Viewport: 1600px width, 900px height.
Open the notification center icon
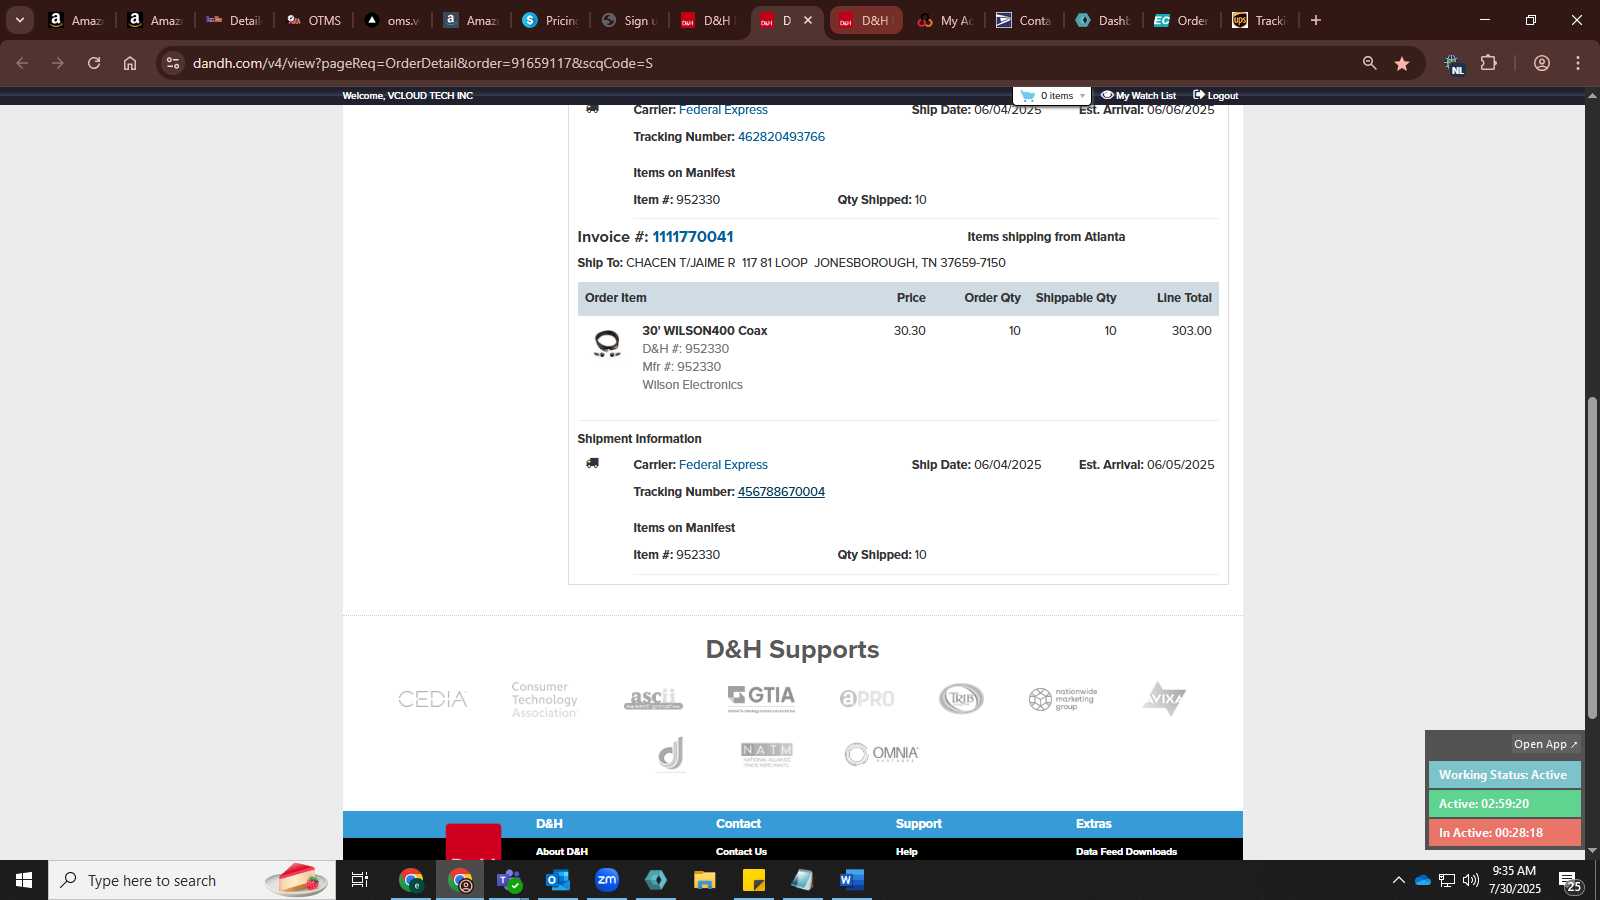coord(1570,882)
